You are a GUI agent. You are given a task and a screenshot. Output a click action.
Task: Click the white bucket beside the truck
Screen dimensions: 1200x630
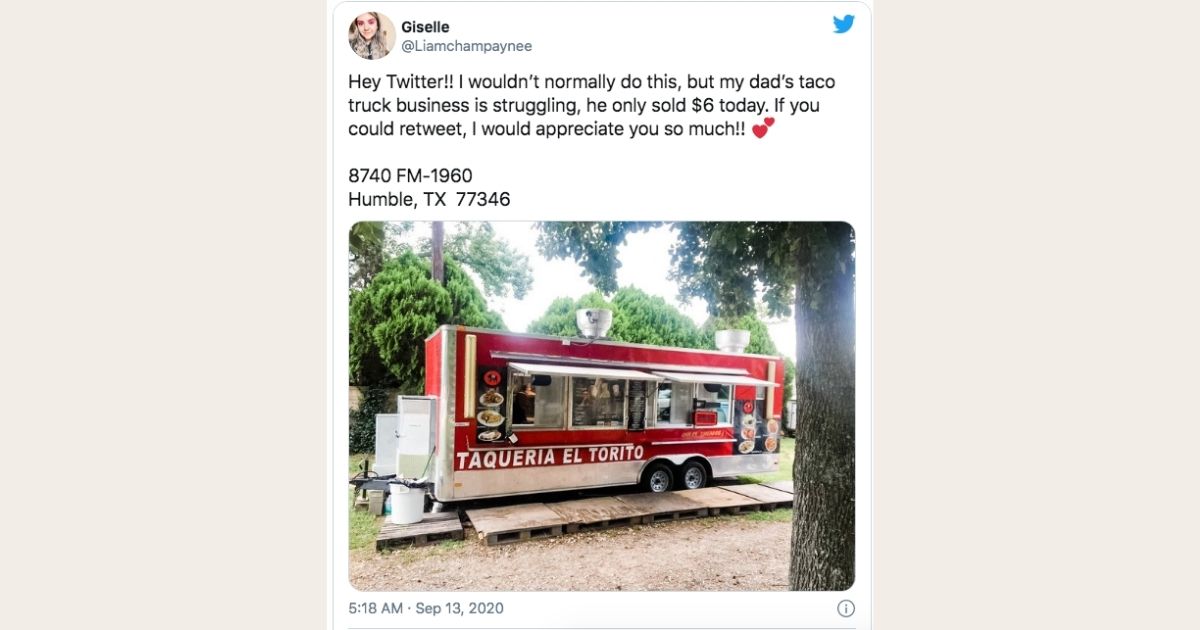coord(407,504)
